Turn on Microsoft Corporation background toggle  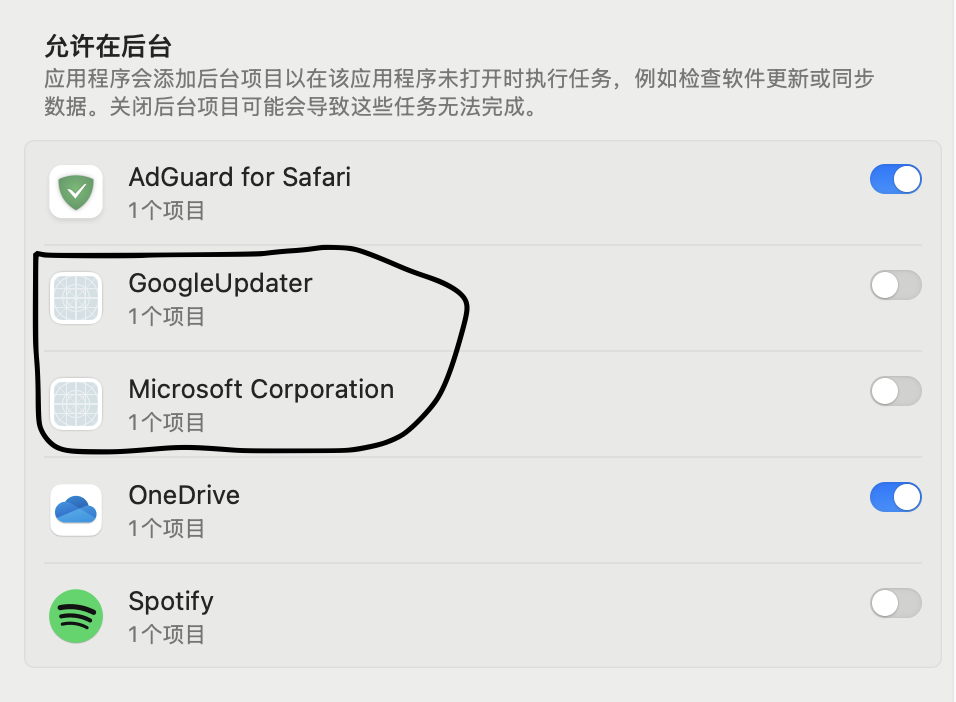pos(895,391)
